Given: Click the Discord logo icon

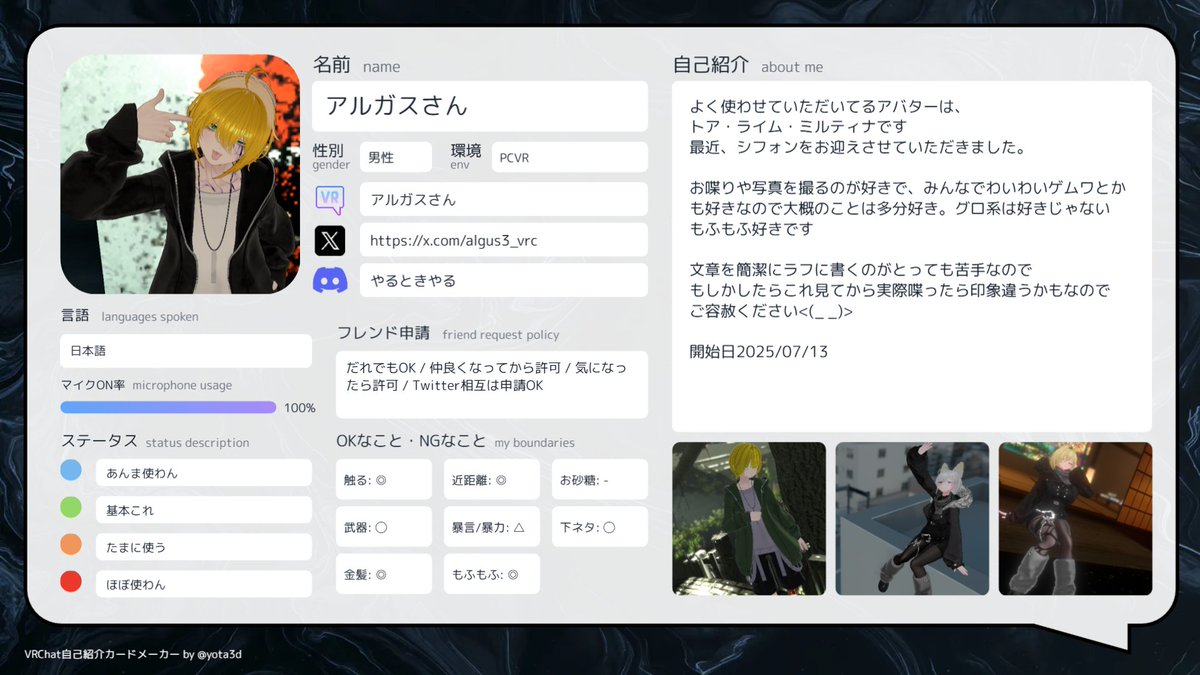Looking at the screenshot, I should point(330,279).
